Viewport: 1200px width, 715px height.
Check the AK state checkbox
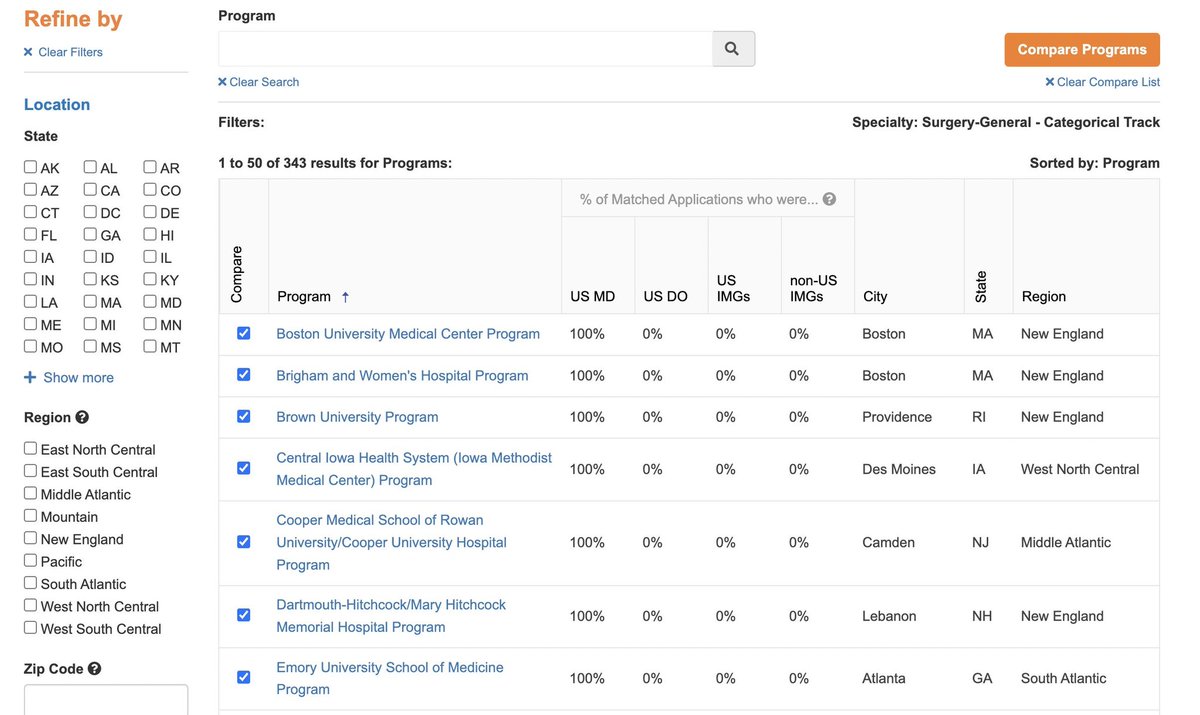30,167
